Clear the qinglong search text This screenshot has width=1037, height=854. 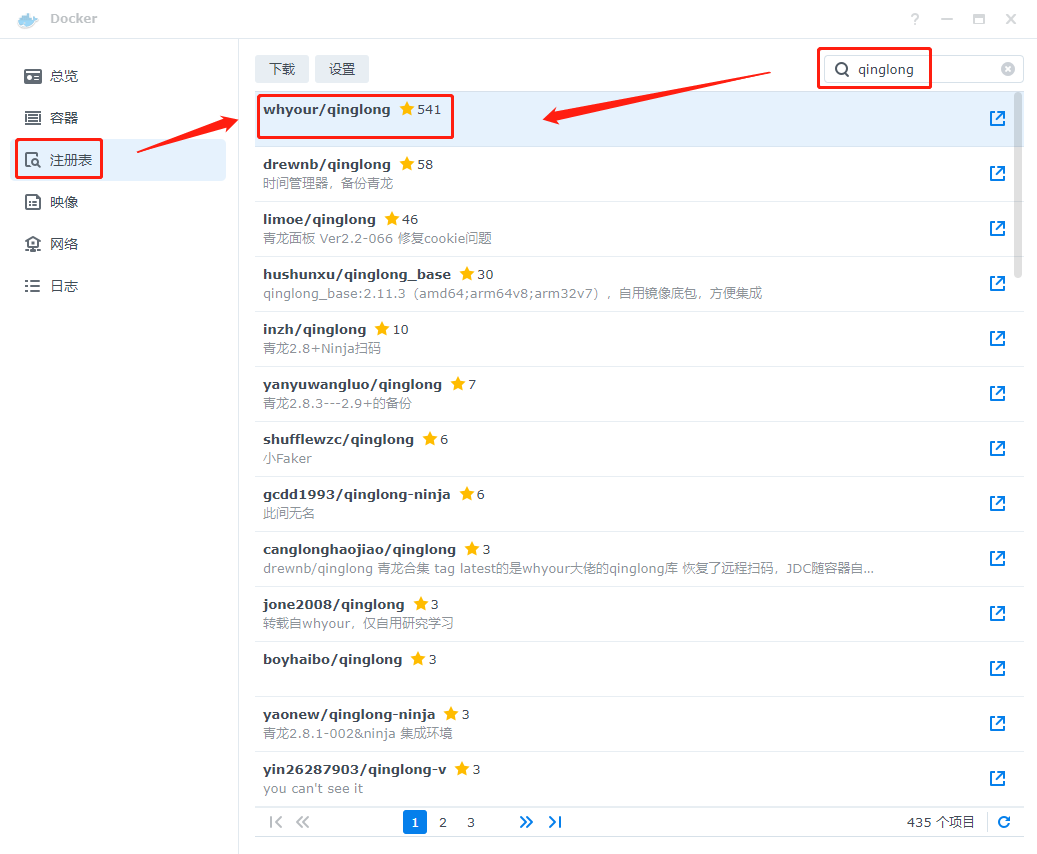coord(1008,69)
